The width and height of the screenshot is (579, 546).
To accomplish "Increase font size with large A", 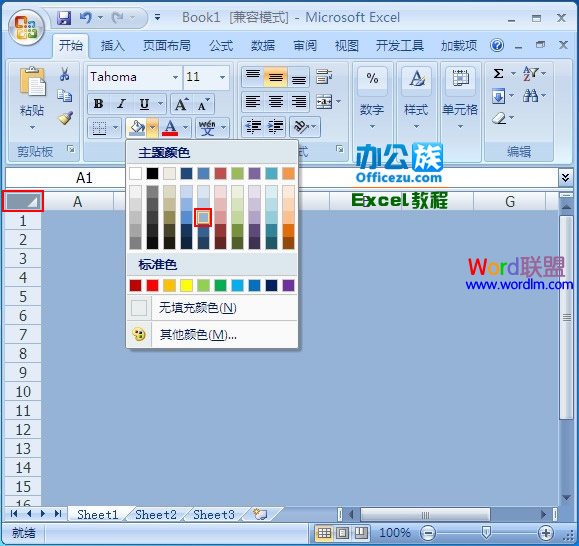I will point(181,104).
